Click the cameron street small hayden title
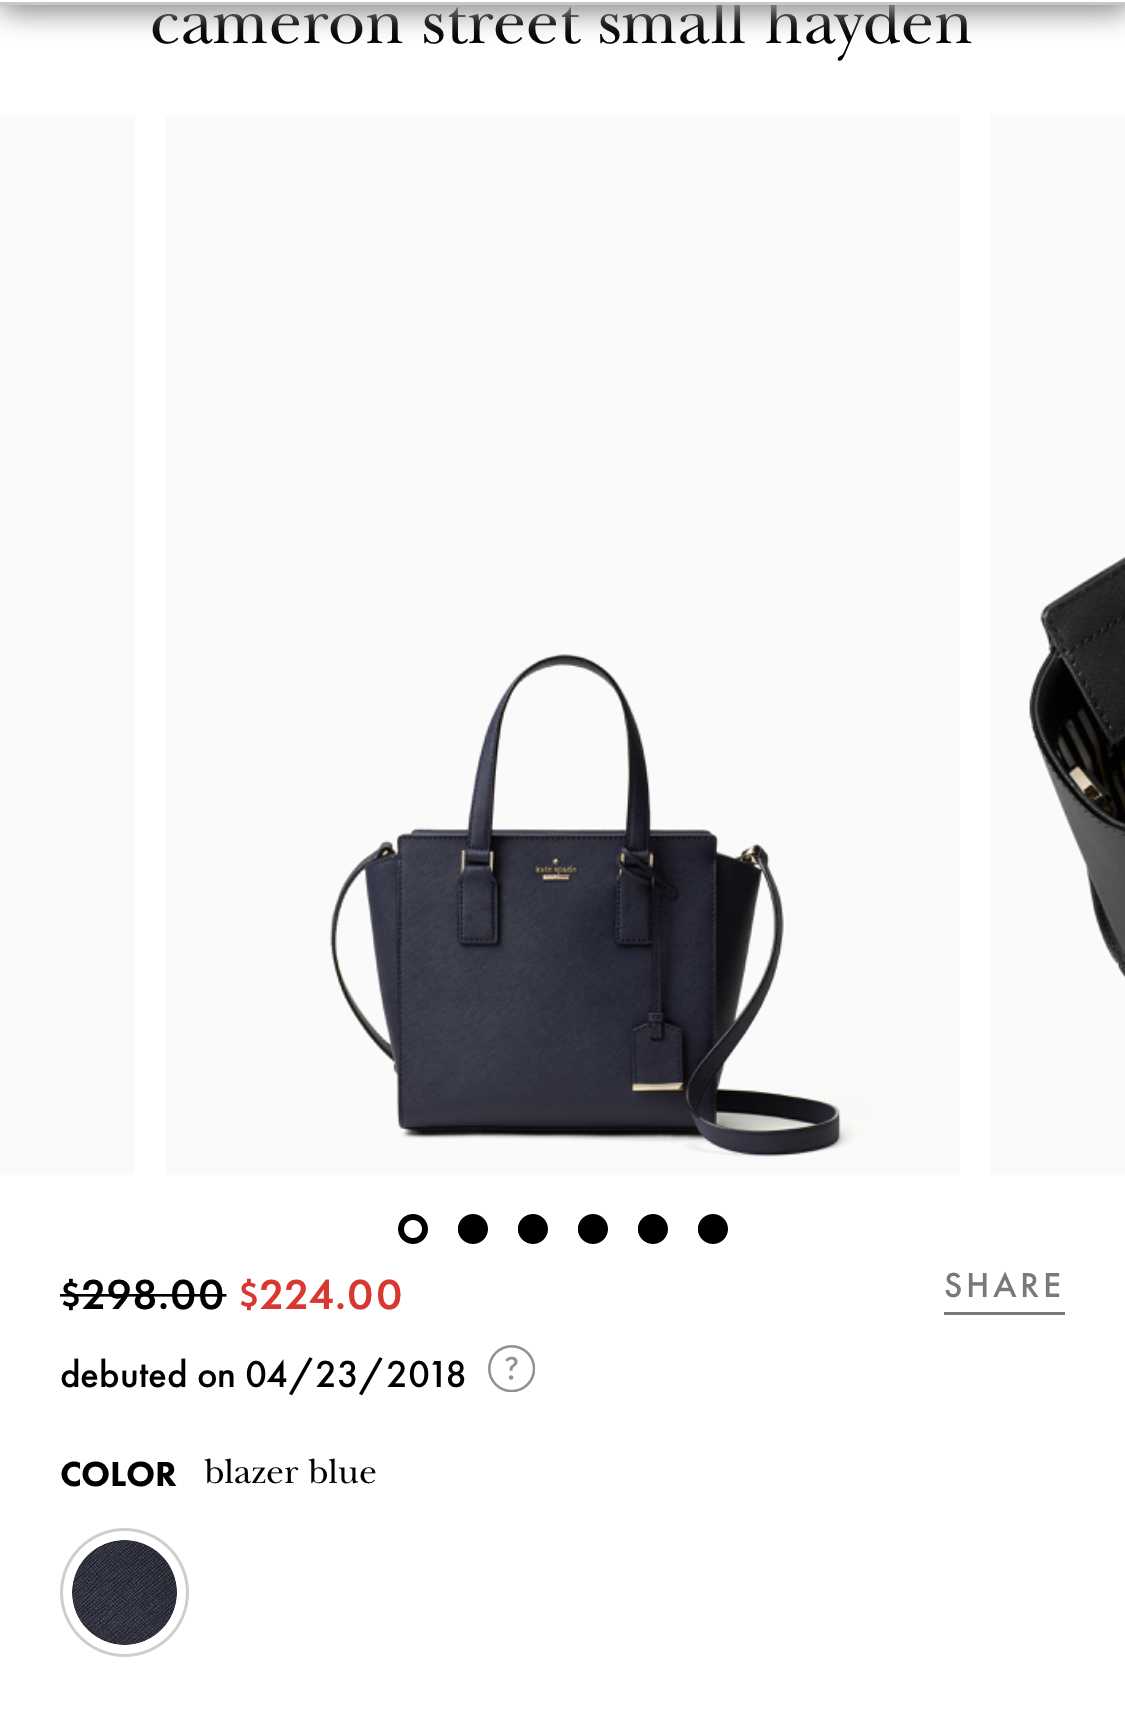 click(x=561, y=26)
